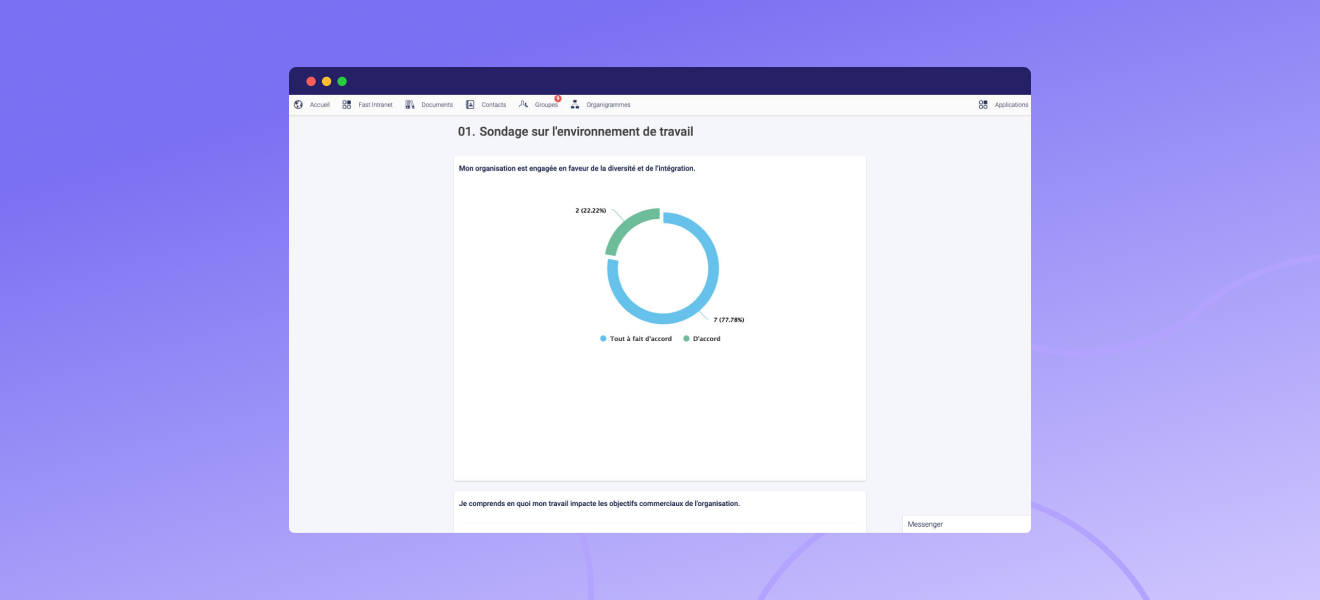Click the Organigrammes hierarchy icon
This screenshot has width=1320, height=600.
tap(575, 105)
